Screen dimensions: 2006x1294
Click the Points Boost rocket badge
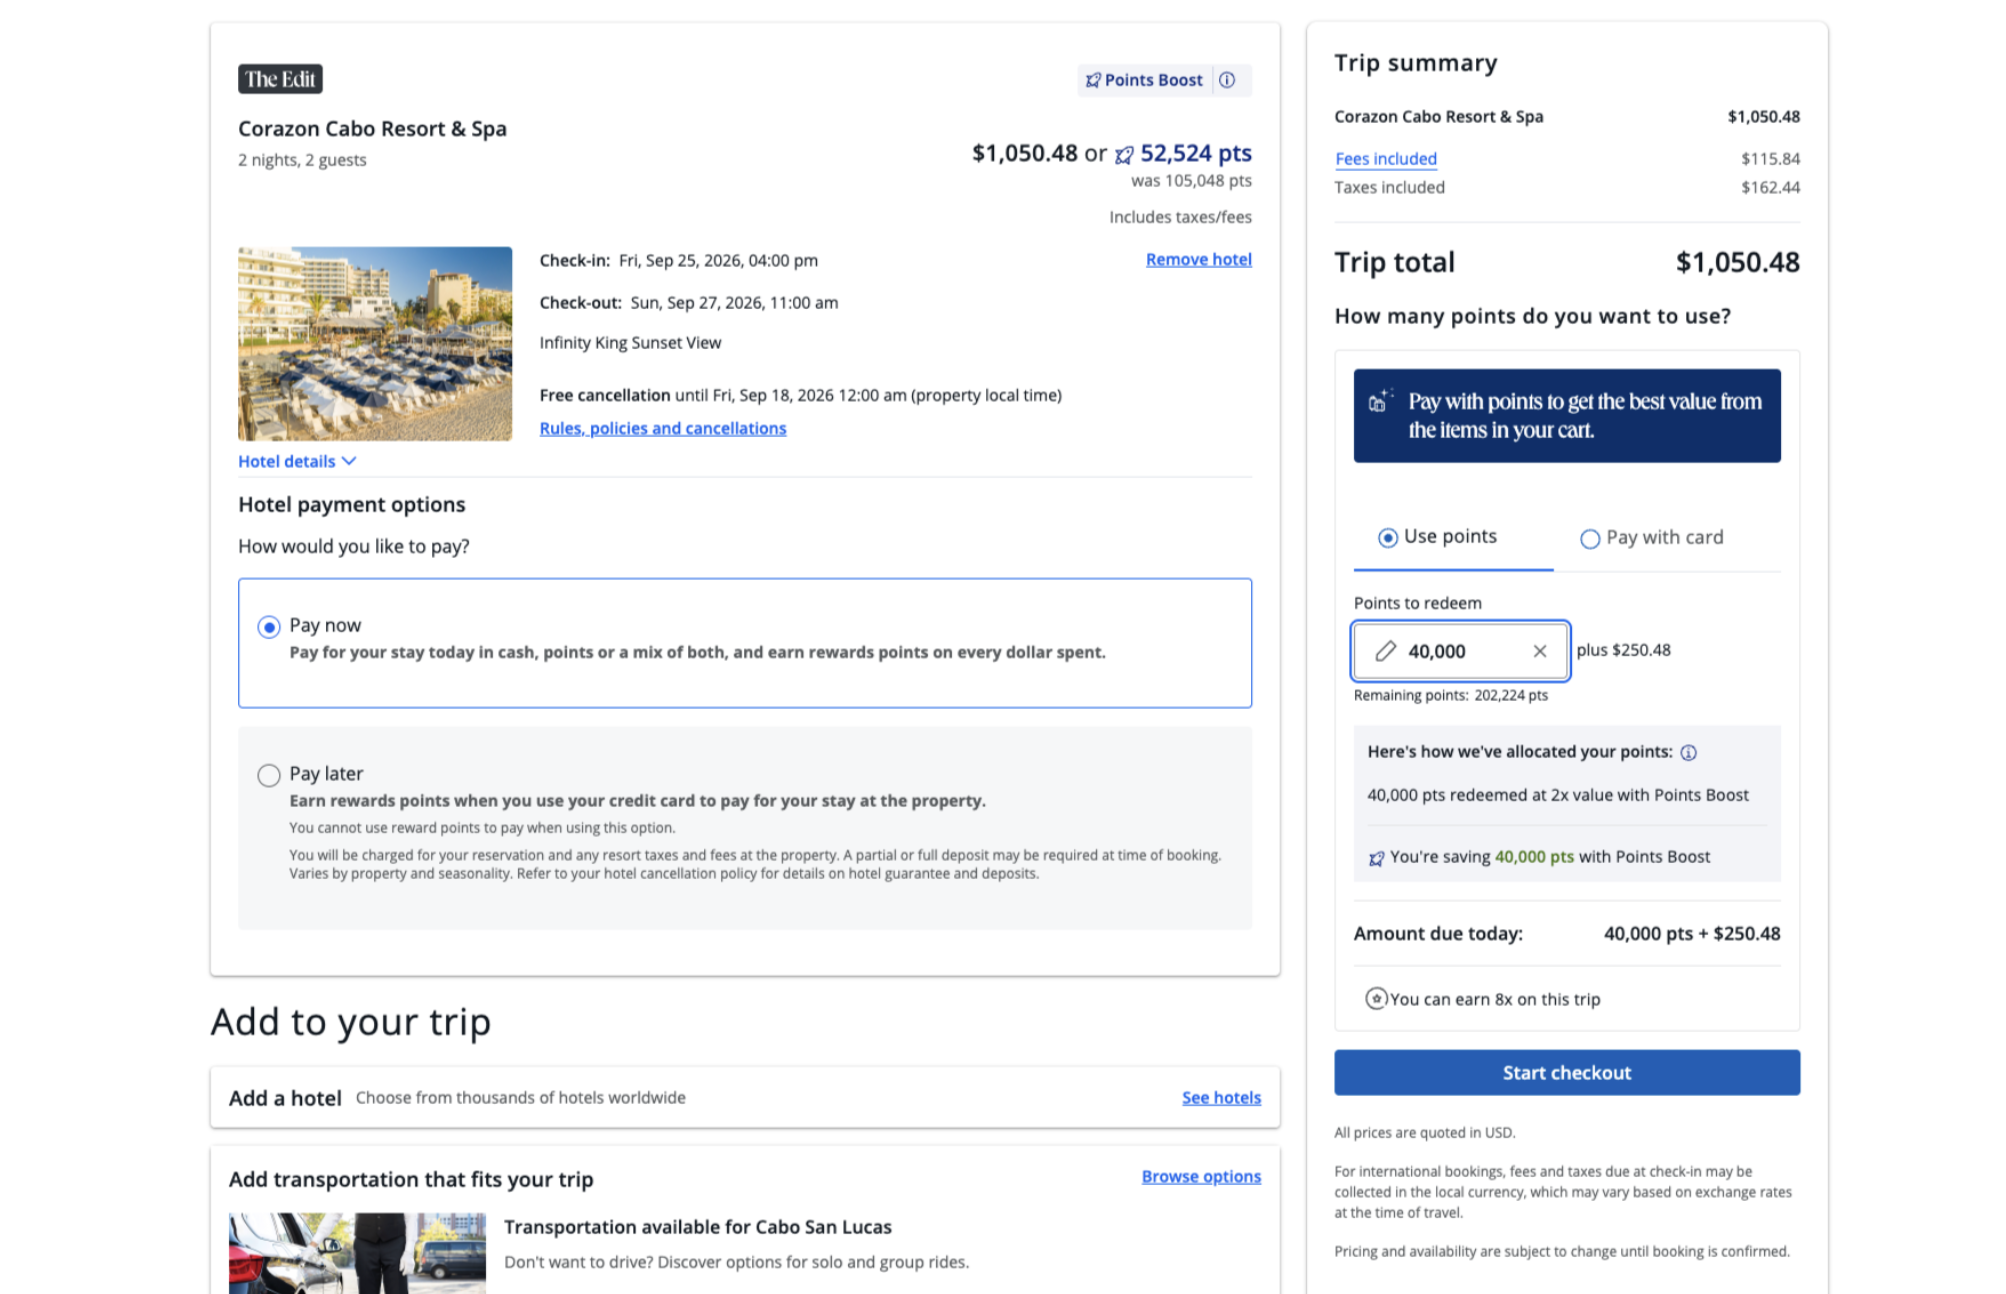coord(1144,80)
